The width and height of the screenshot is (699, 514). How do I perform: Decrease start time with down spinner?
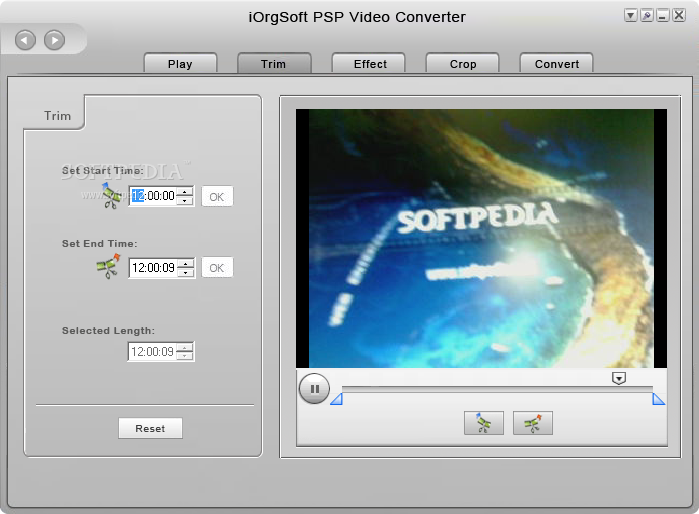185,201
